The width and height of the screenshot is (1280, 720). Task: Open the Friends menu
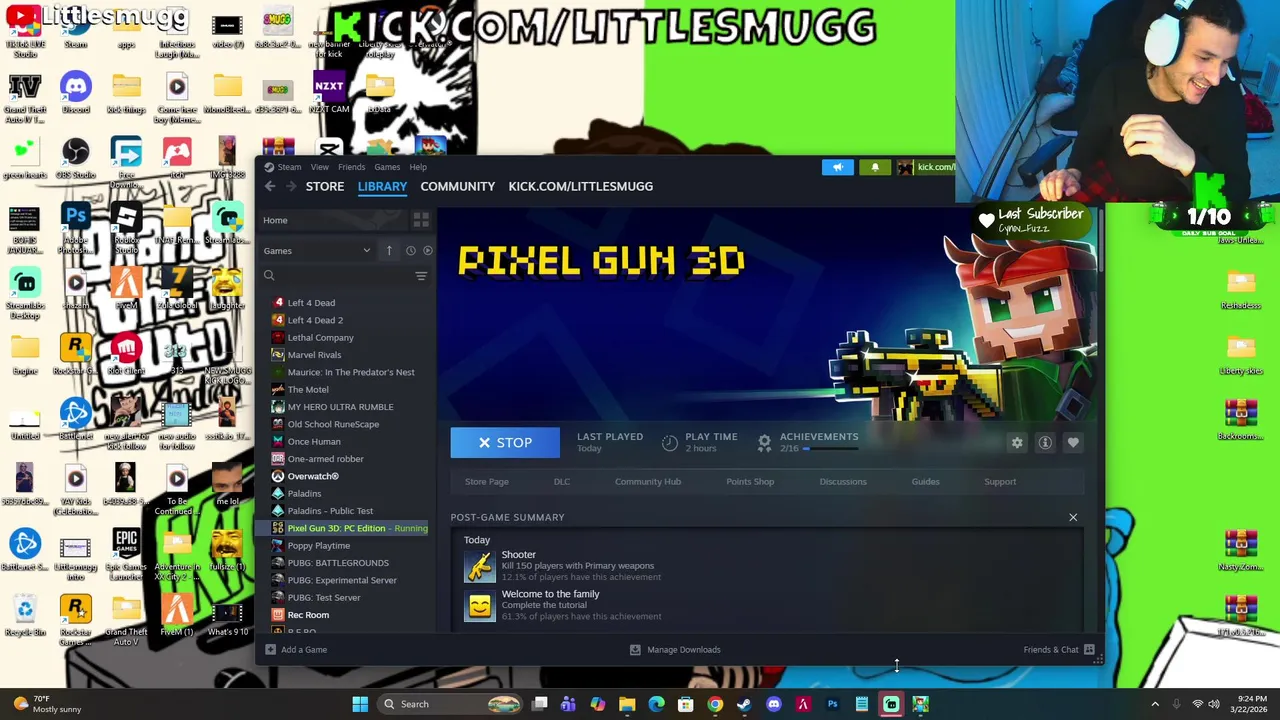[351, 167]
